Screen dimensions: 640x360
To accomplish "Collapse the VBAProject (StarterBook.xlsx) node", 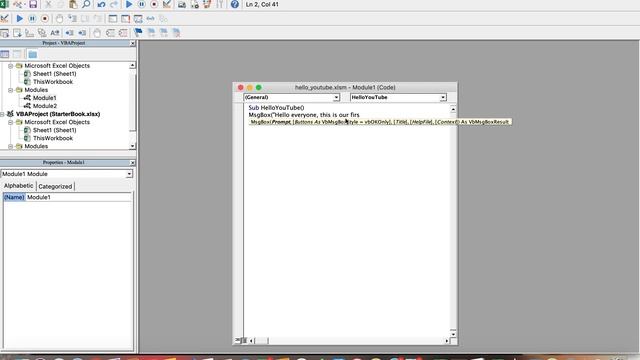I will click(2, 114).
